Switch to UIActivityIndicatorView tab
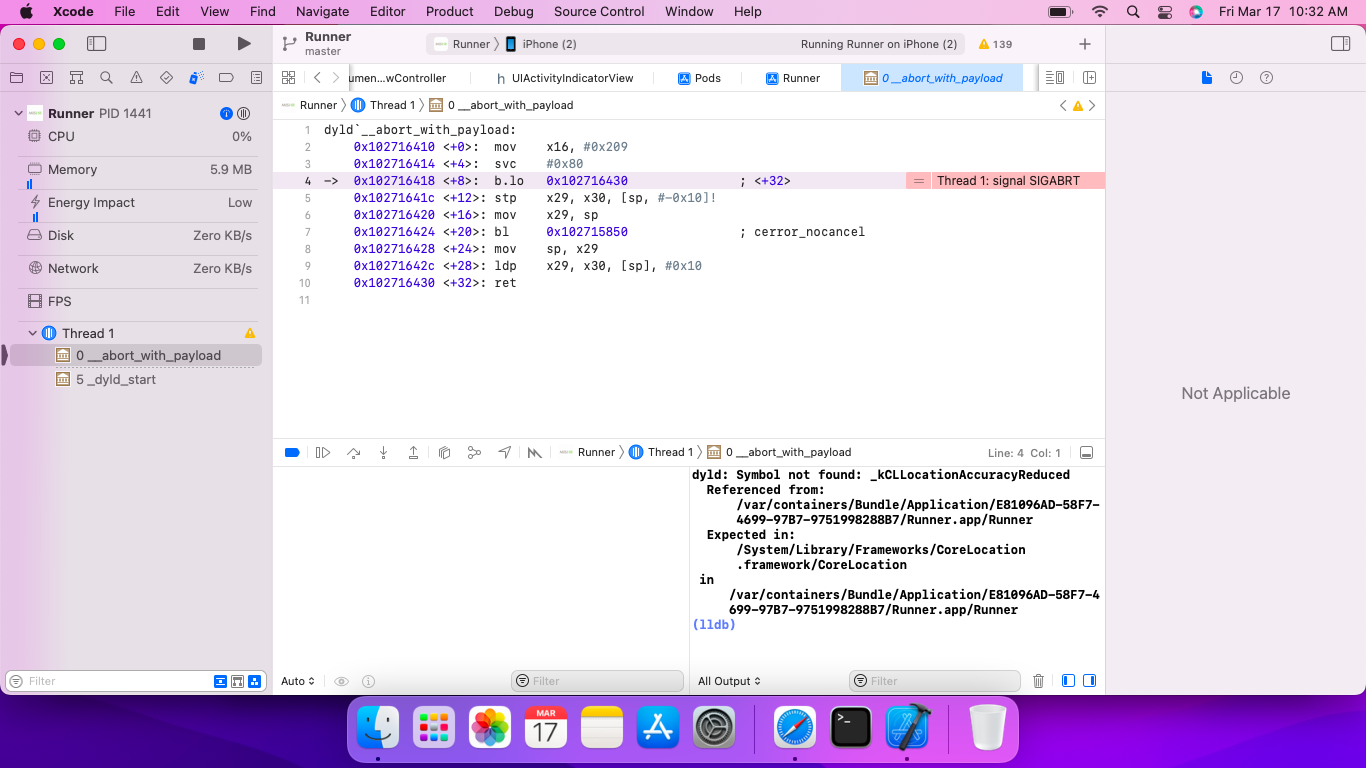 pos(565,78)
